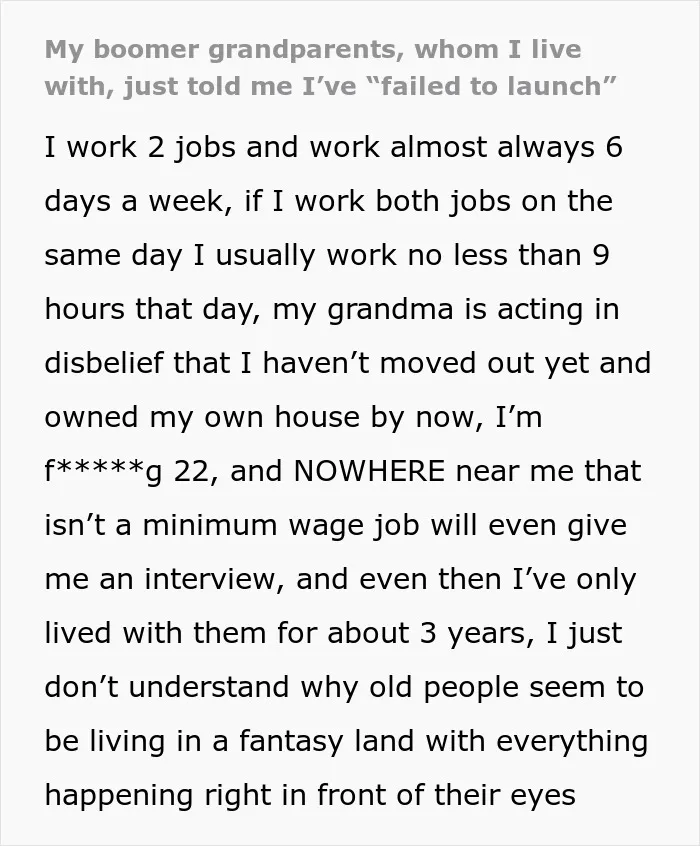Click the capitalized word "NOWHERE"
Screen dimensions: 700x846
[369, 471]
